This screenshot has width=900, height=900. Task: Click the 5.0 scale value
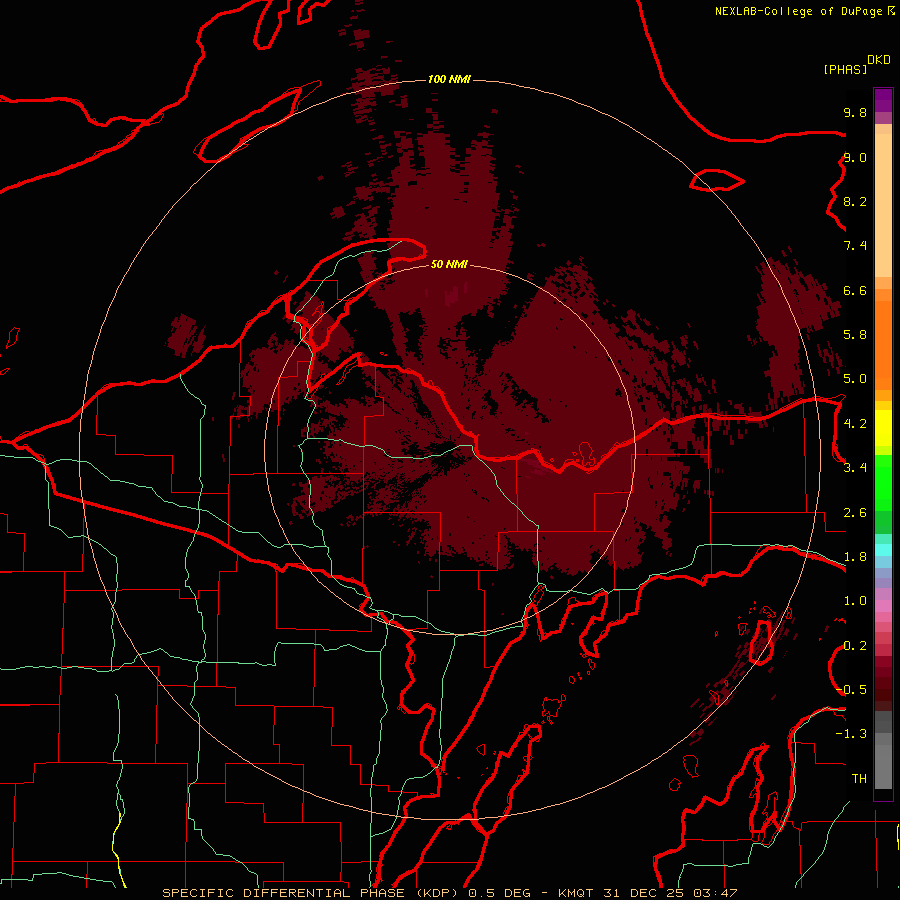[x=855, y=379]
